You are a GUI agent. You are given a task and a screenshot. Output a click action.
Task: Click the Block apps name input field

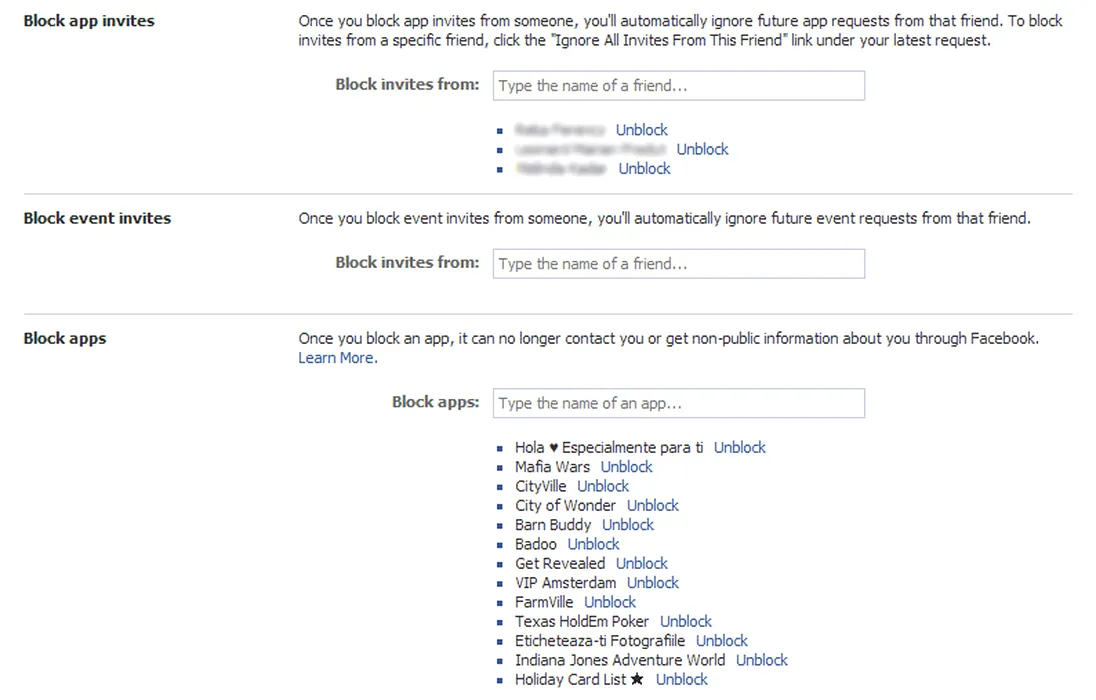point(678,404)
